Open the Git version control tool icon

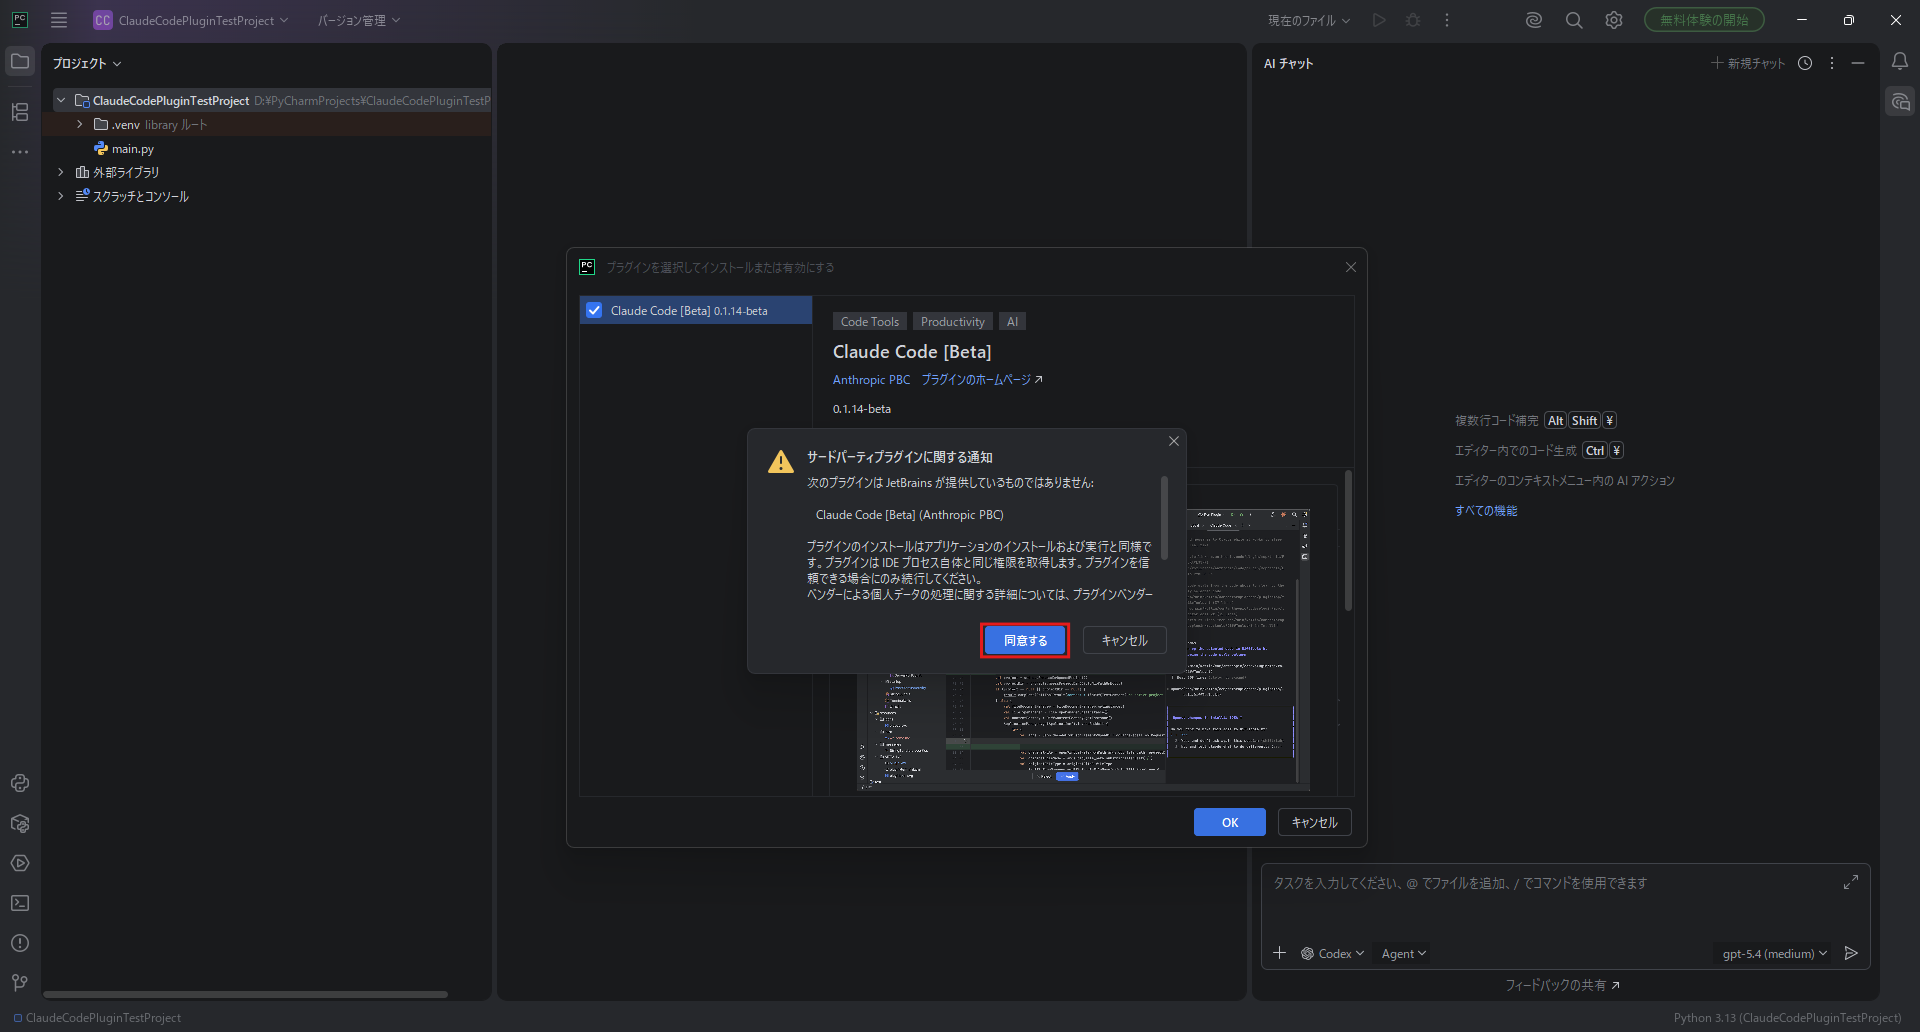coord(20,983)
